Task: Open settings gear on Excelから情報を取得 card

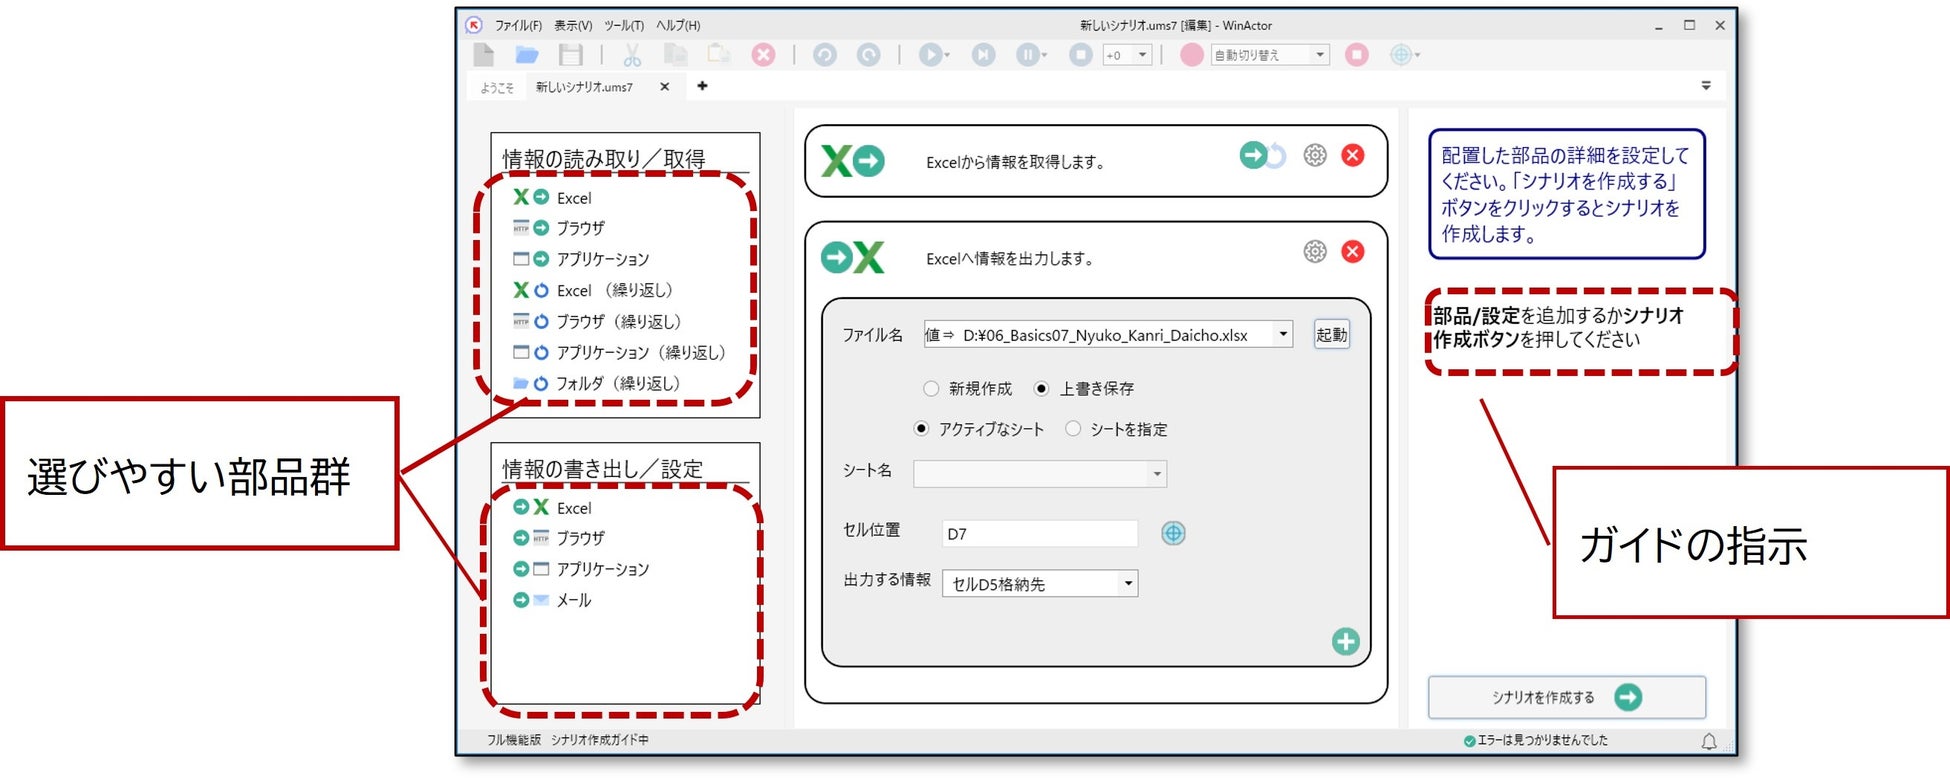Action: [1315, 155]
